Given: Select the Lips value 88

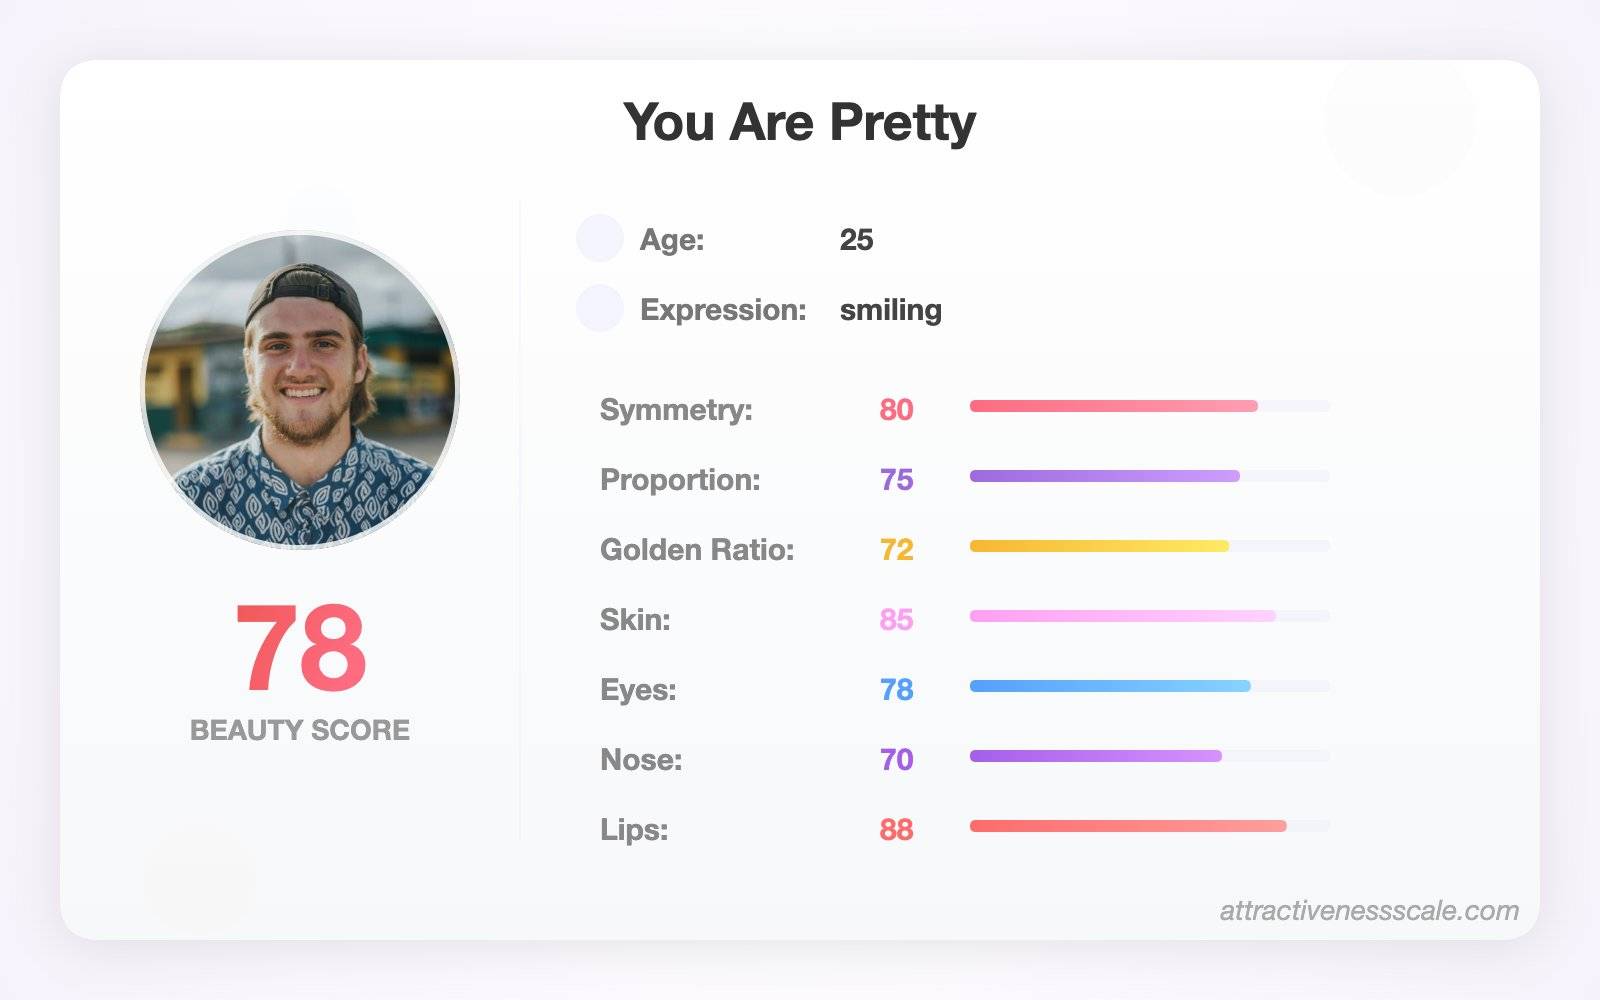Looking at the screenshot, I should pos(896,830).
